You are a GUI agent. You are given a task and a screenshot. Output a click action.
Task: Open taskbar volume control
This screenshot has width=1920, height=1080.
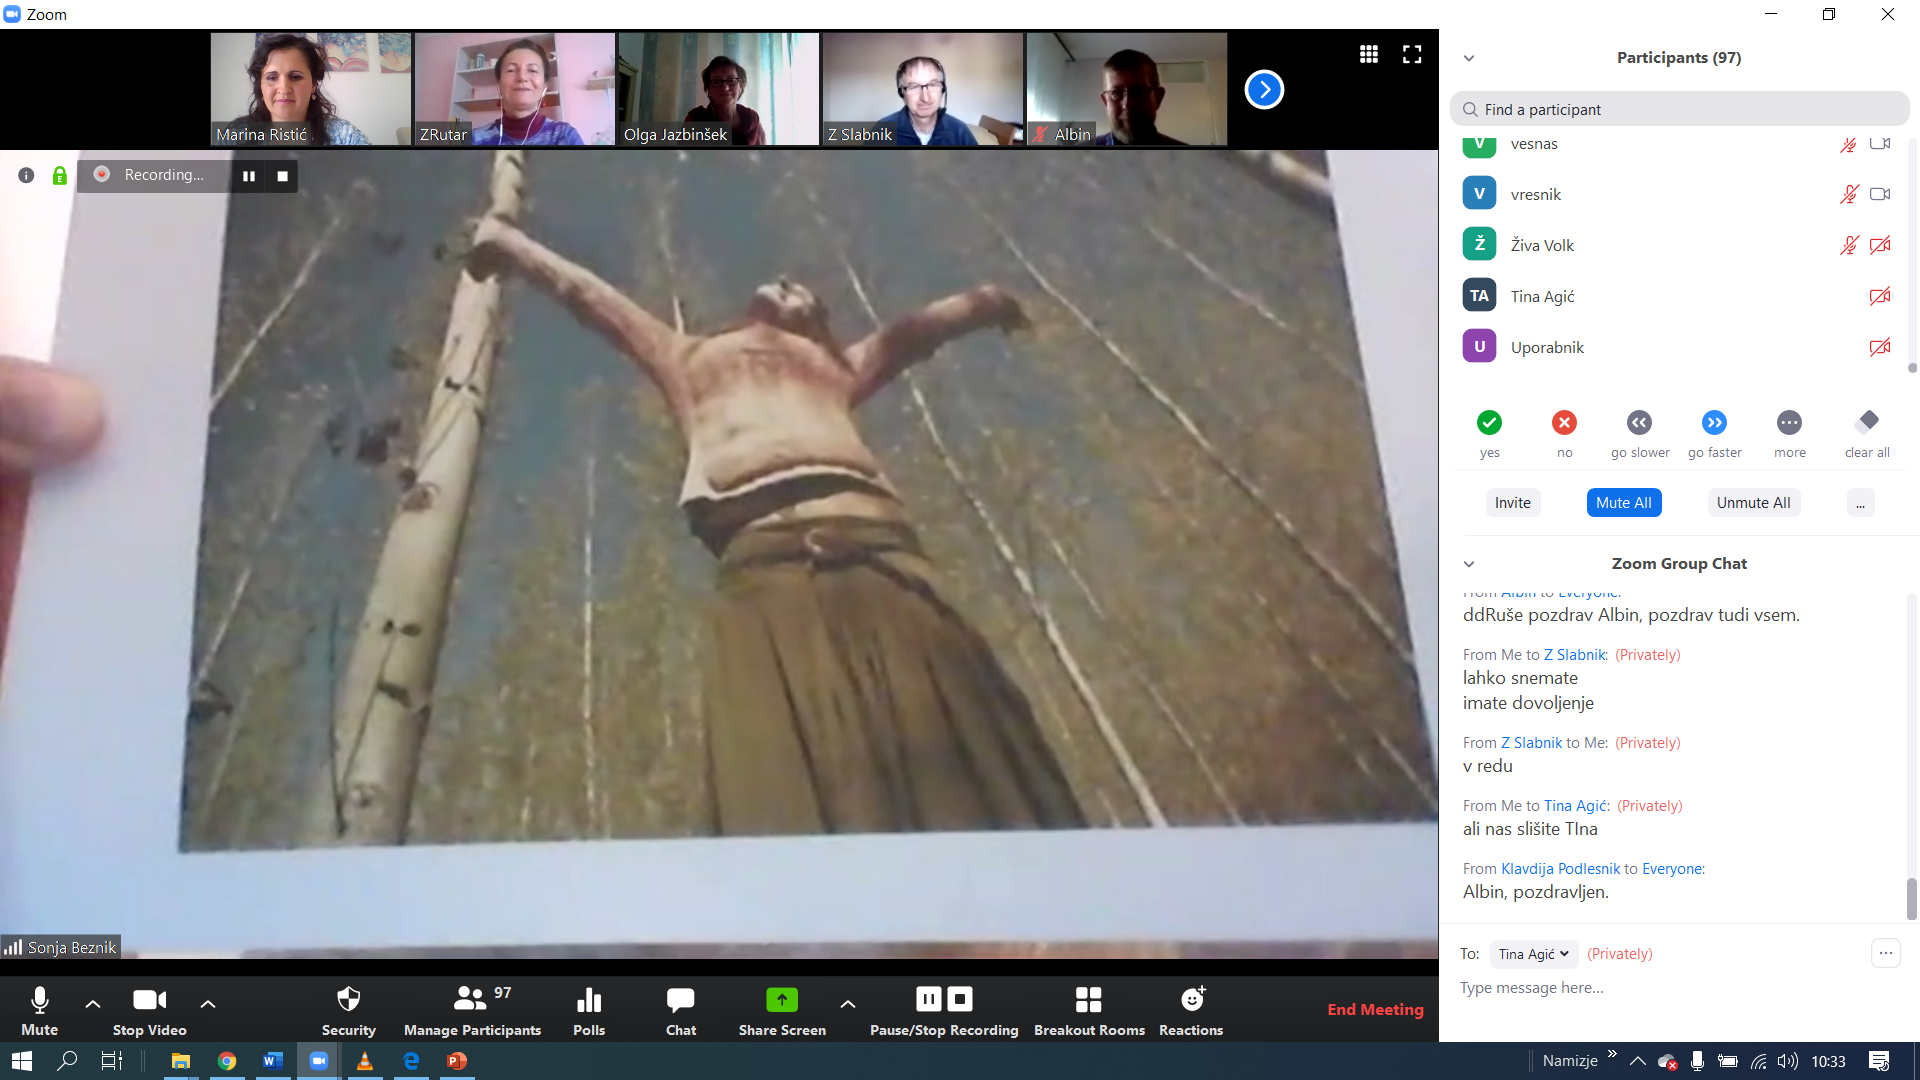(1788, 1061)
